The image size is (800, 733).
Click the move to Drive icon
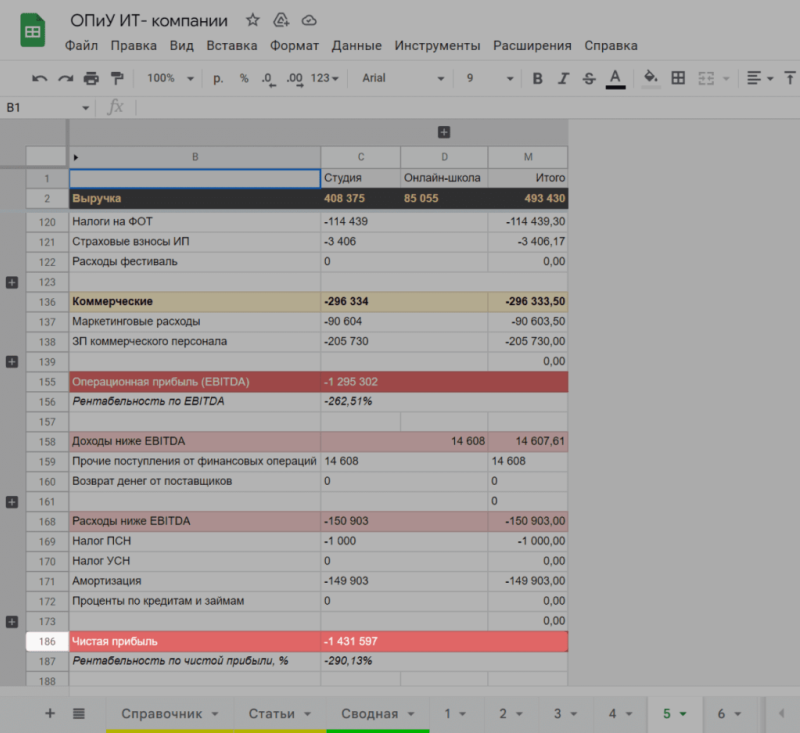(x=281, y=20)
